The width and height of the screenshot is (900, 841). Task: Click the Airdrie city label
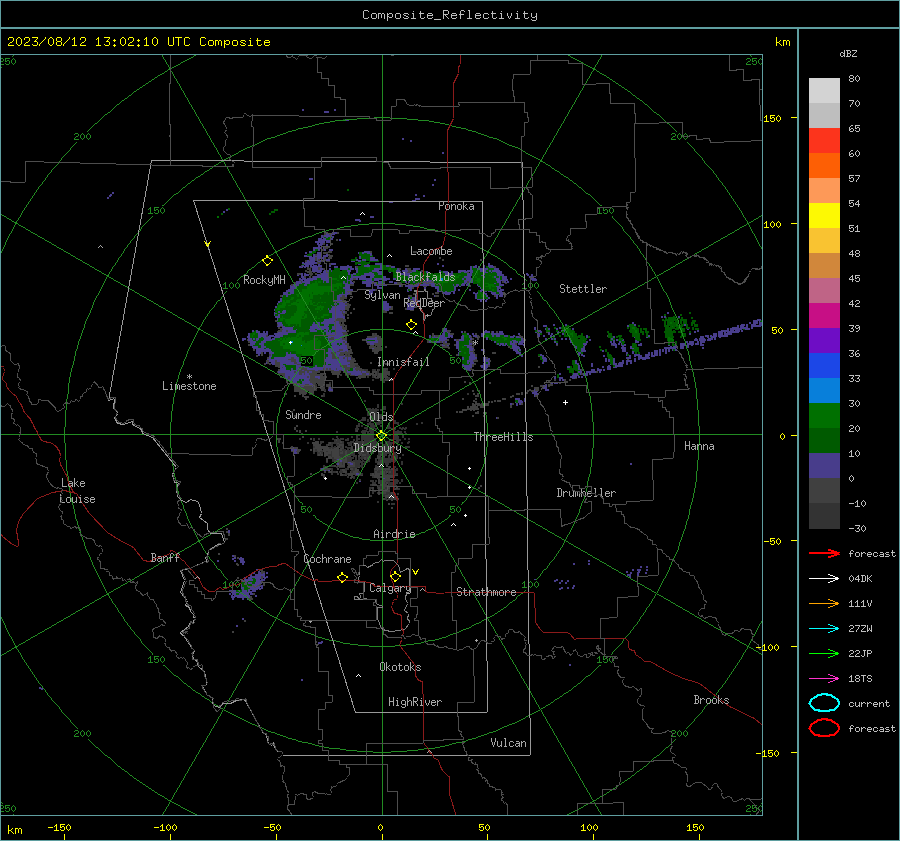394,534
